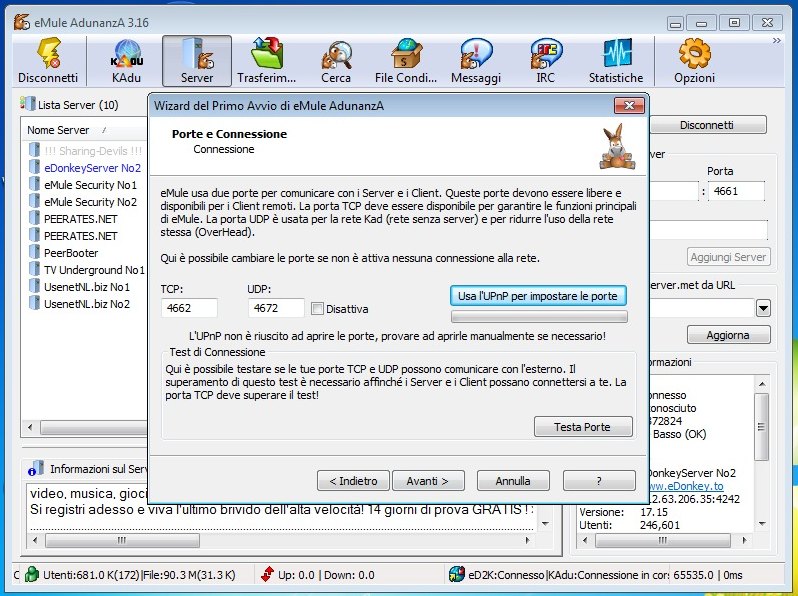This screenshot has height=596, width=798.
Task: Click the users icon in status bar
Action: click(x=32, y=574)
